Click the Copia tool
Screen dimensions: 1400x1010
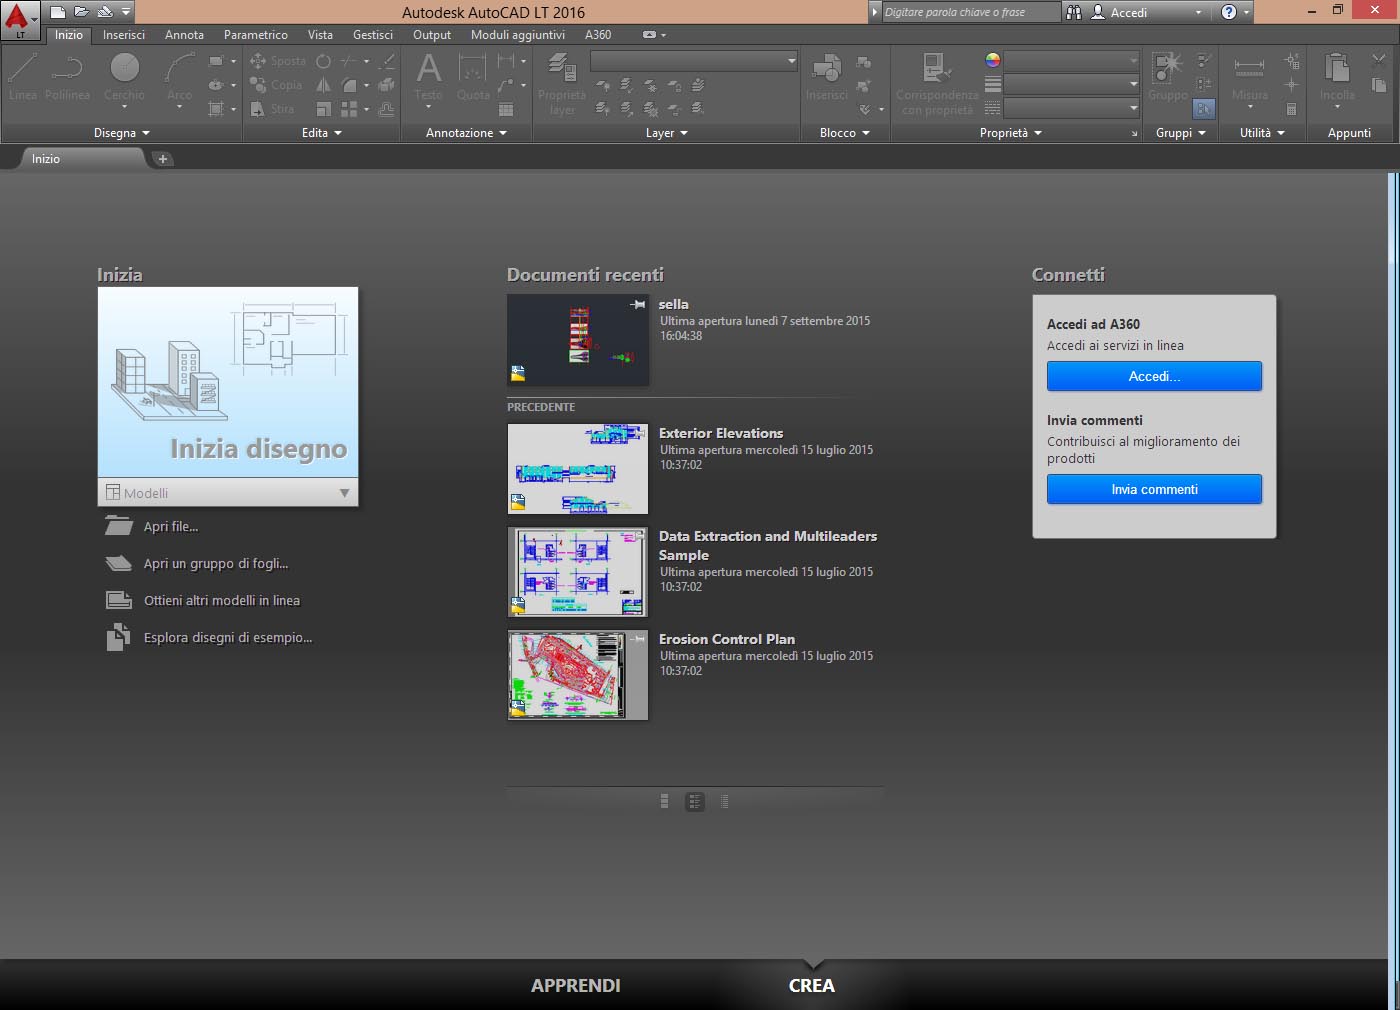point(276,85)
